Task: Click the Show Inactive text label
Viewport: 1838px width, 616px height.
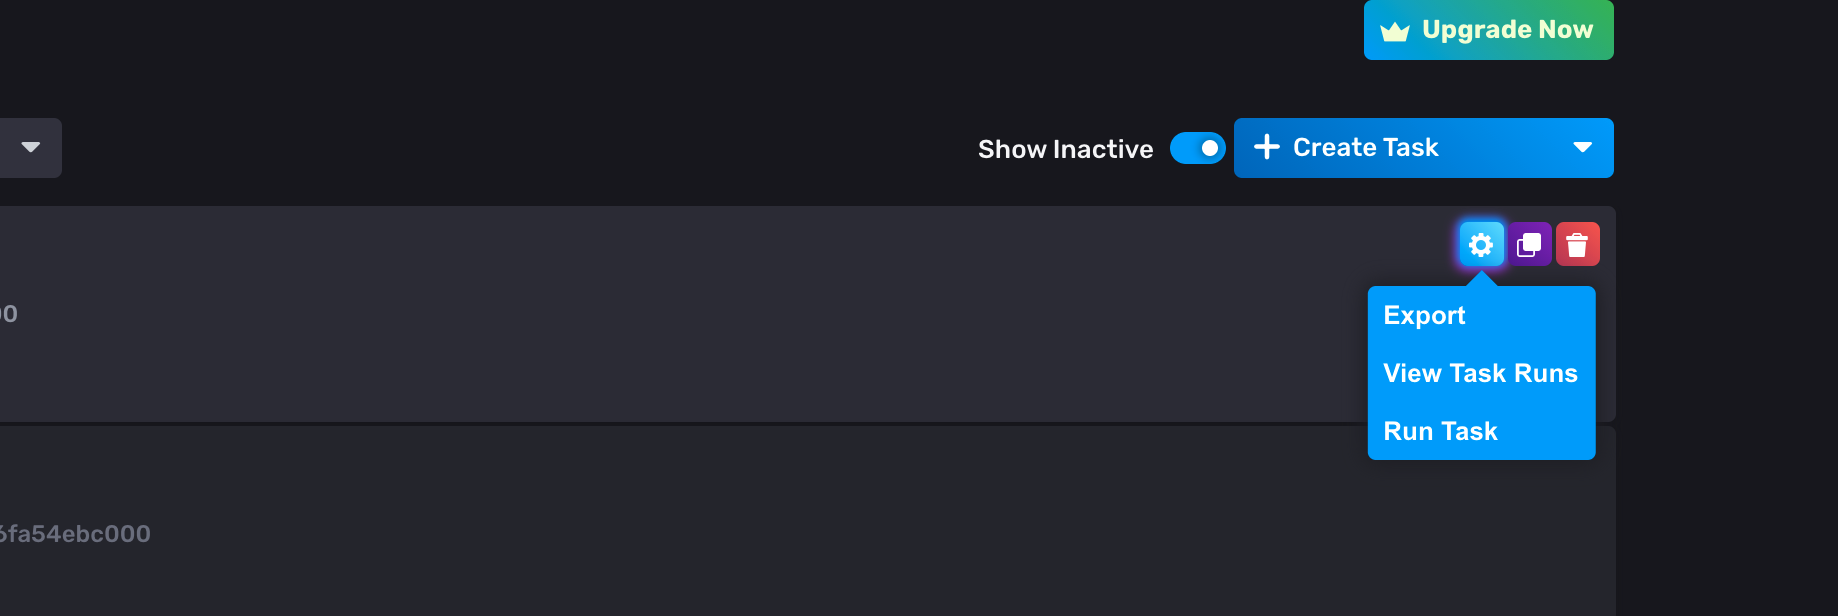Action: click(1065, 148)
